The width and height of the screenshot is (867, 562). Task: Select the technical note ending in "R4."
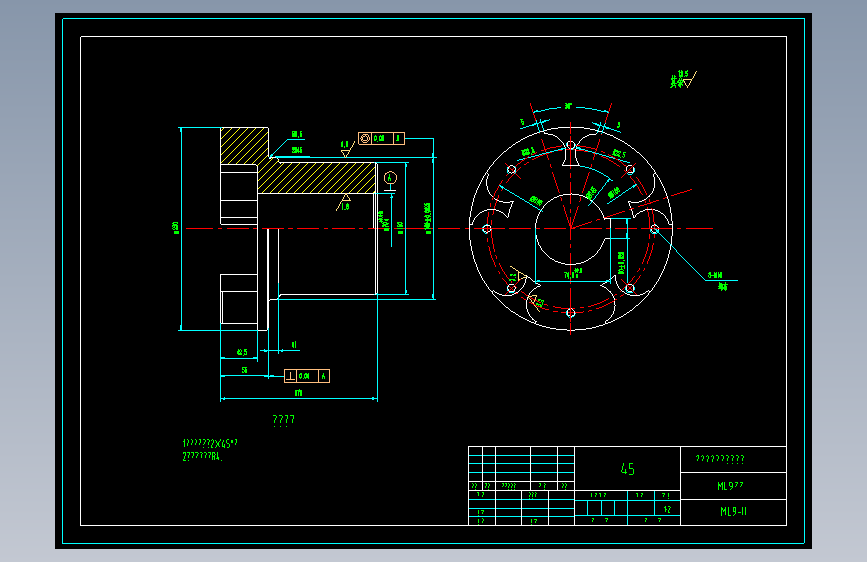coord(202,457)
